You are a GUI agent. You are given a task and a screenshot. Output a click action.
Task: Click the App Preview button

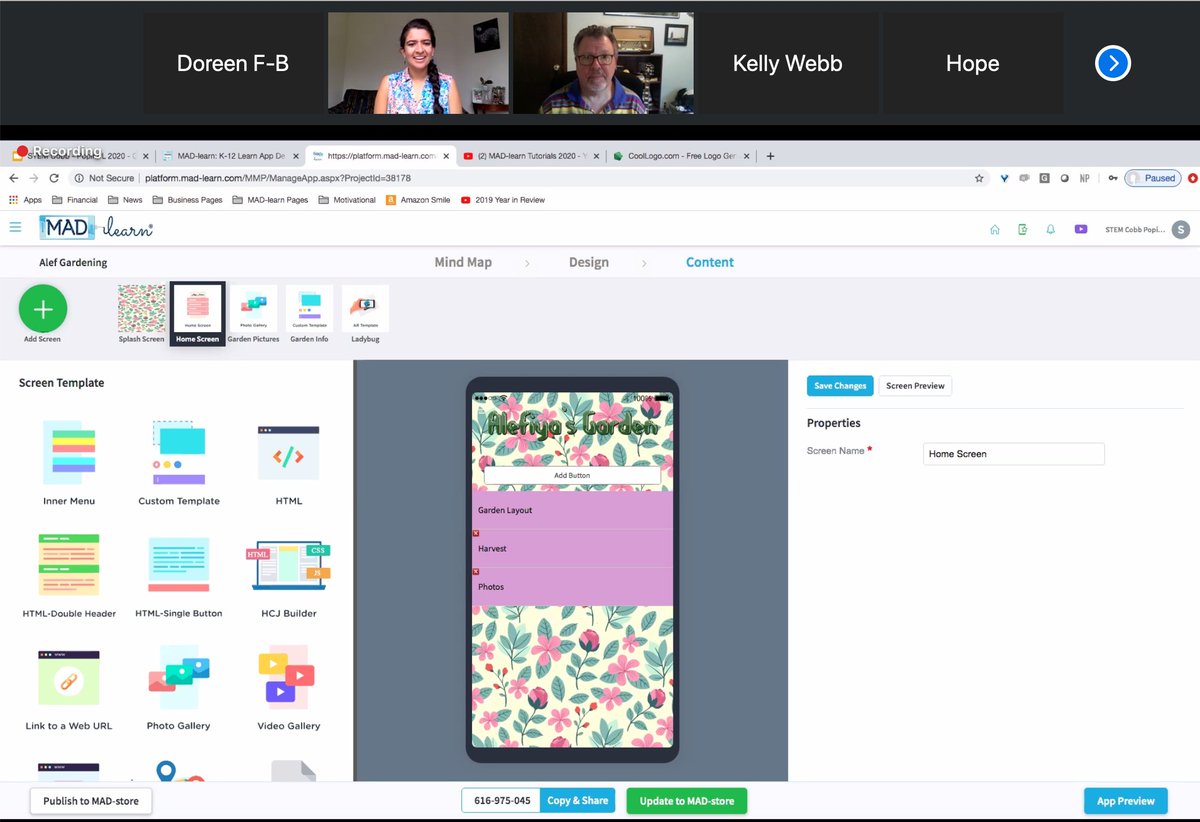[1126, 801]
